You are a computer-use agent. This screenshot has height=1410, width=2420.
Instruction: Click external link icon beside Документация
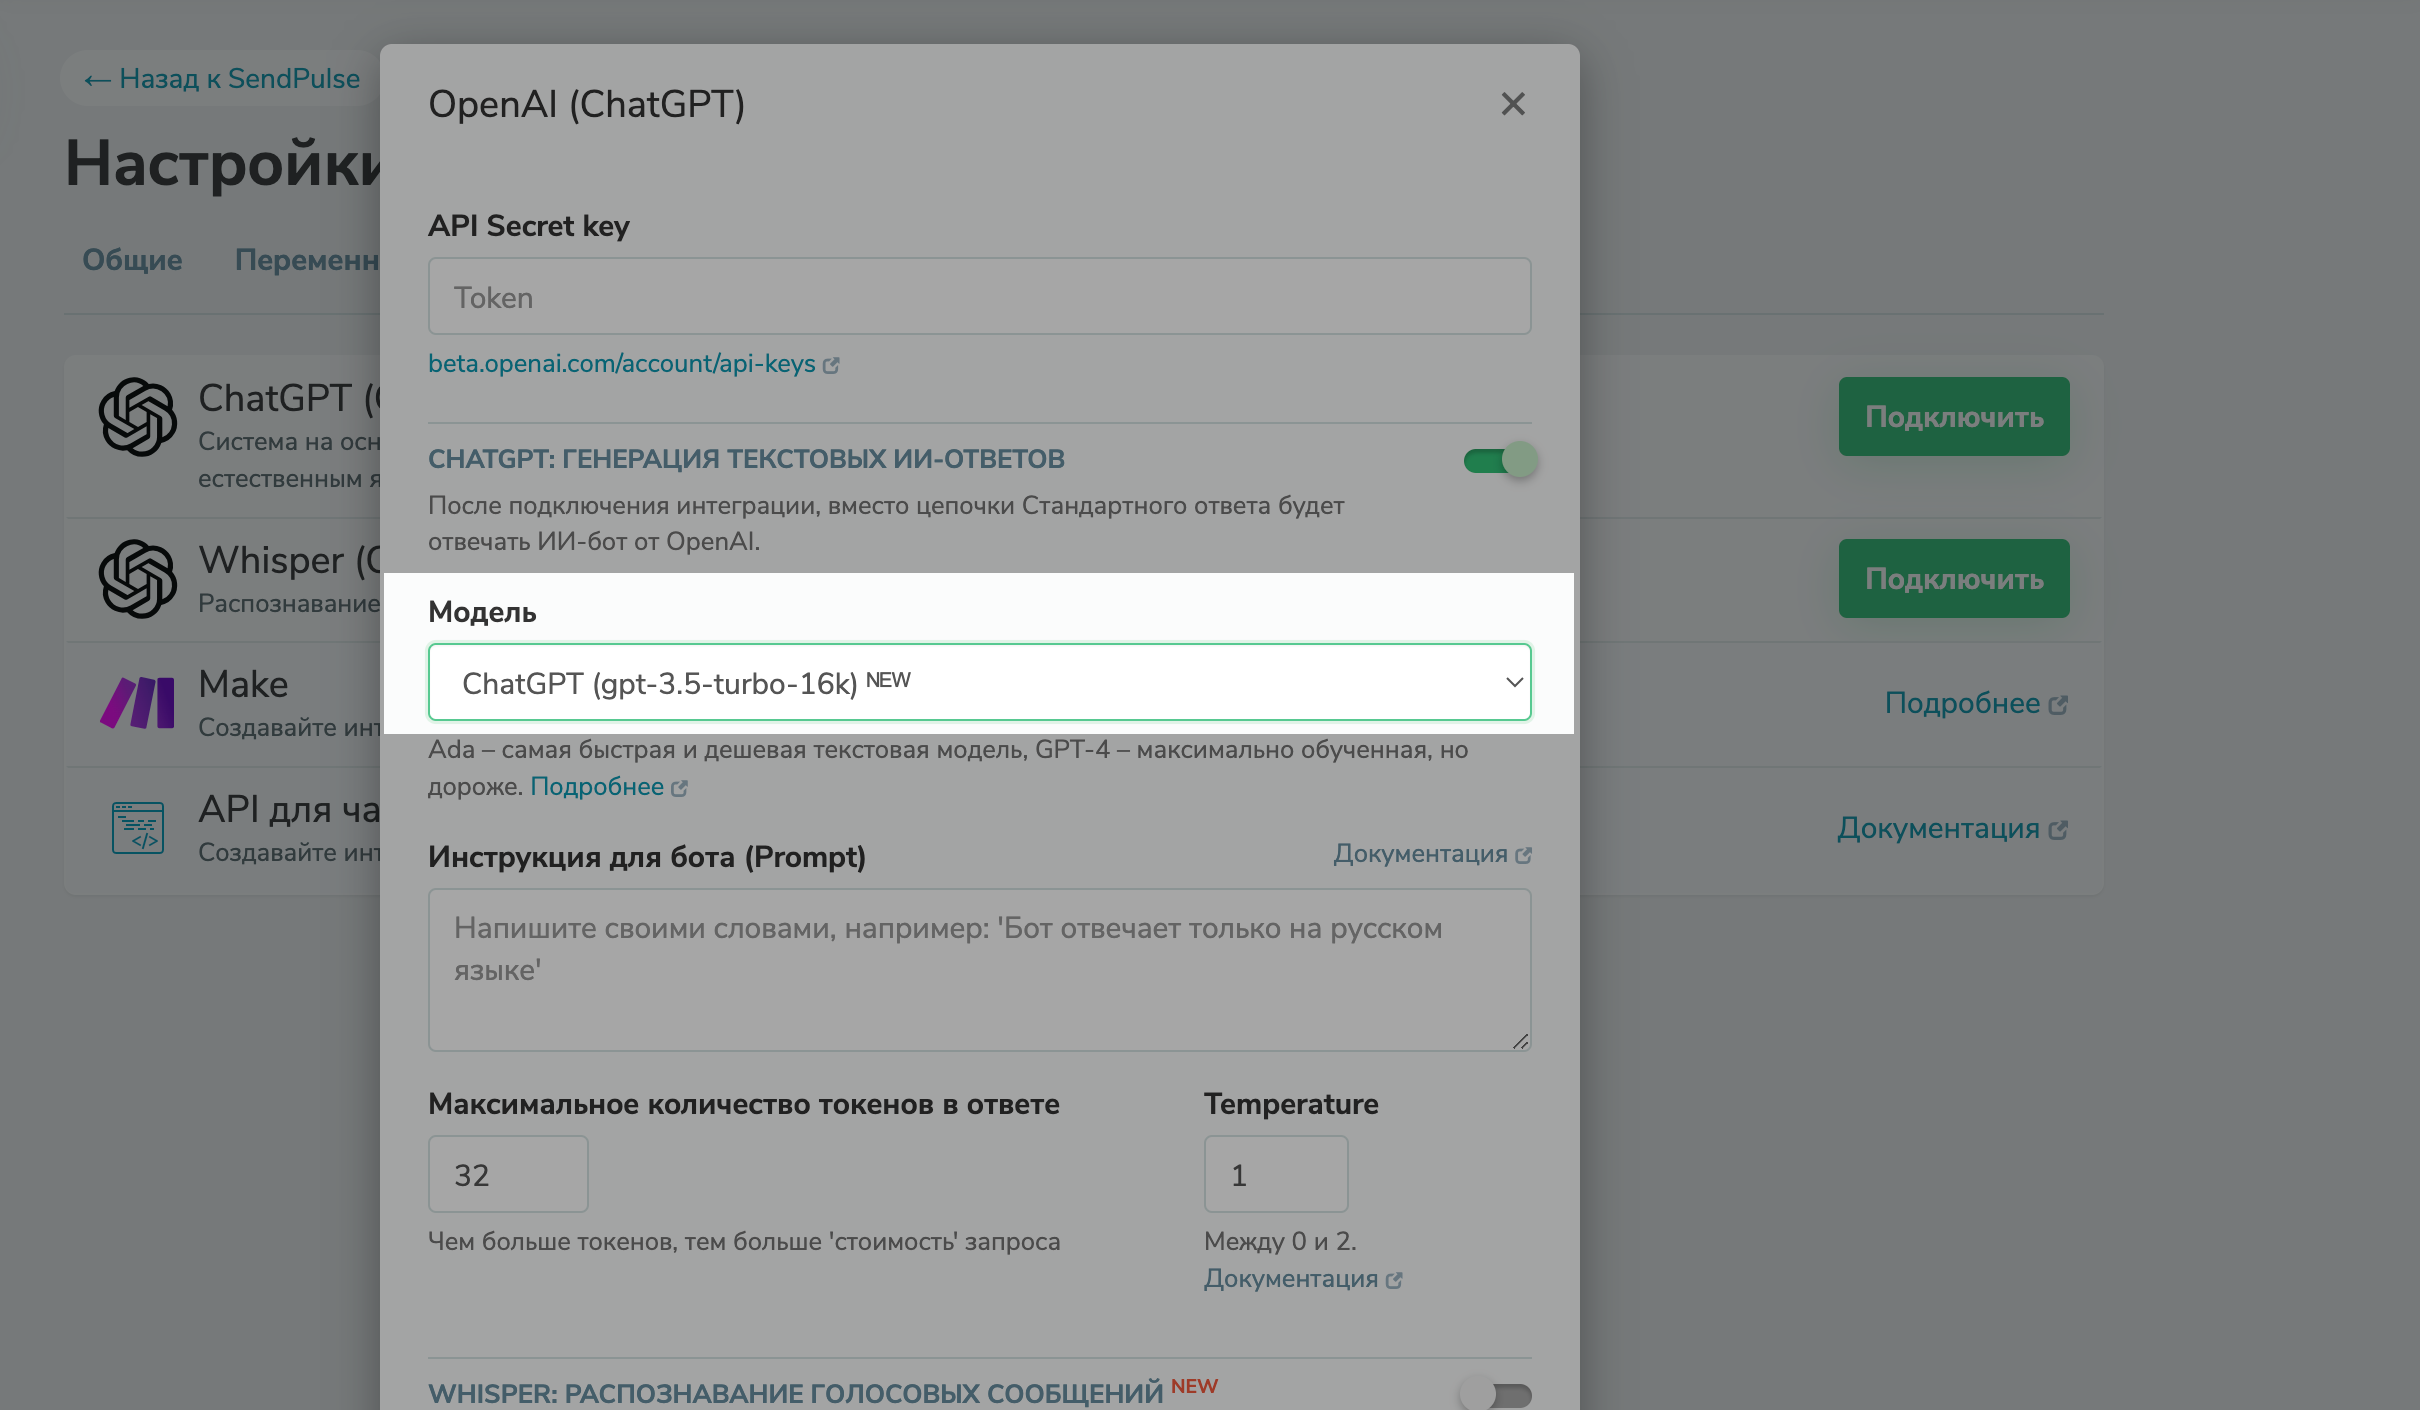[x=1524, y=854]
